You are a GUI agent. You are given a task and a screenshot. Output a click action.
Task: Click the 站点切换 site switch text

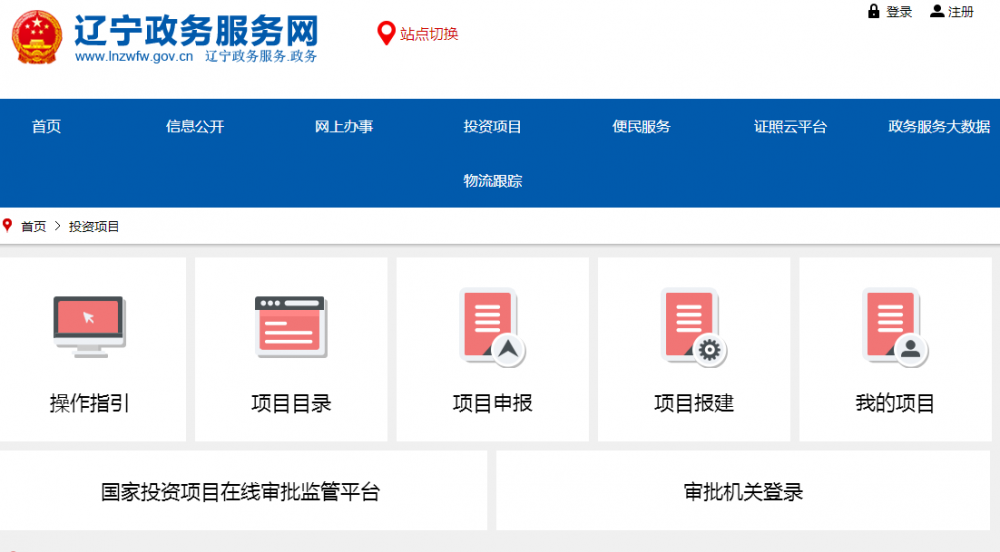point(429,34)
